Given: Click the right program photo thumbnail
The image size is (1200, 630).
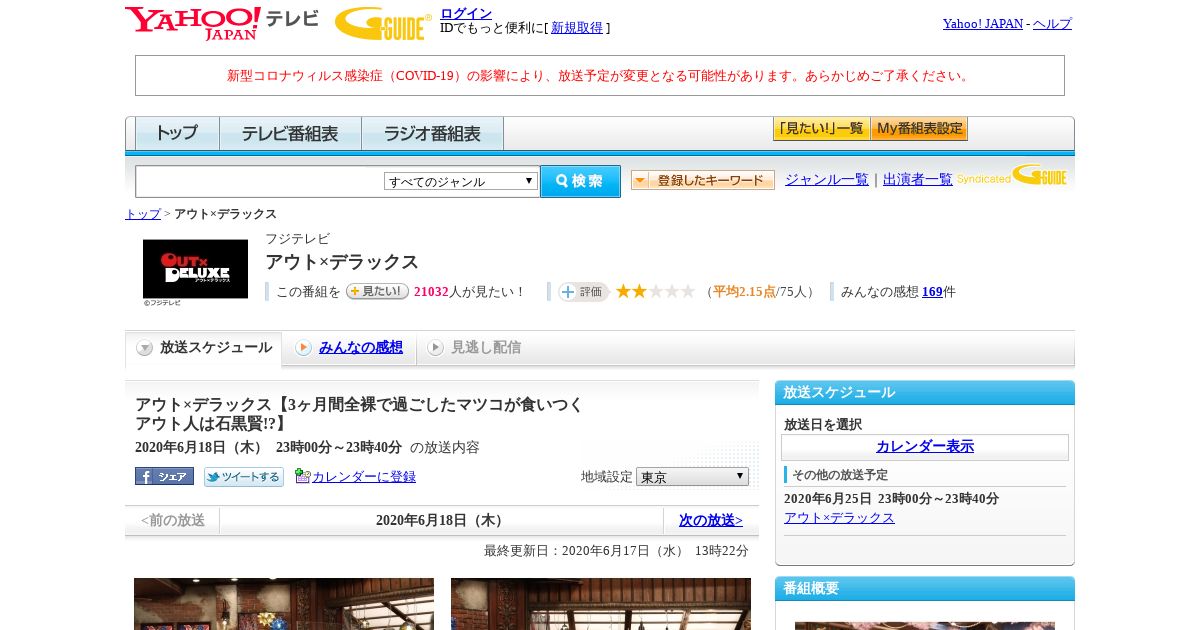Looking at the screenshot, I should [601, 604].
